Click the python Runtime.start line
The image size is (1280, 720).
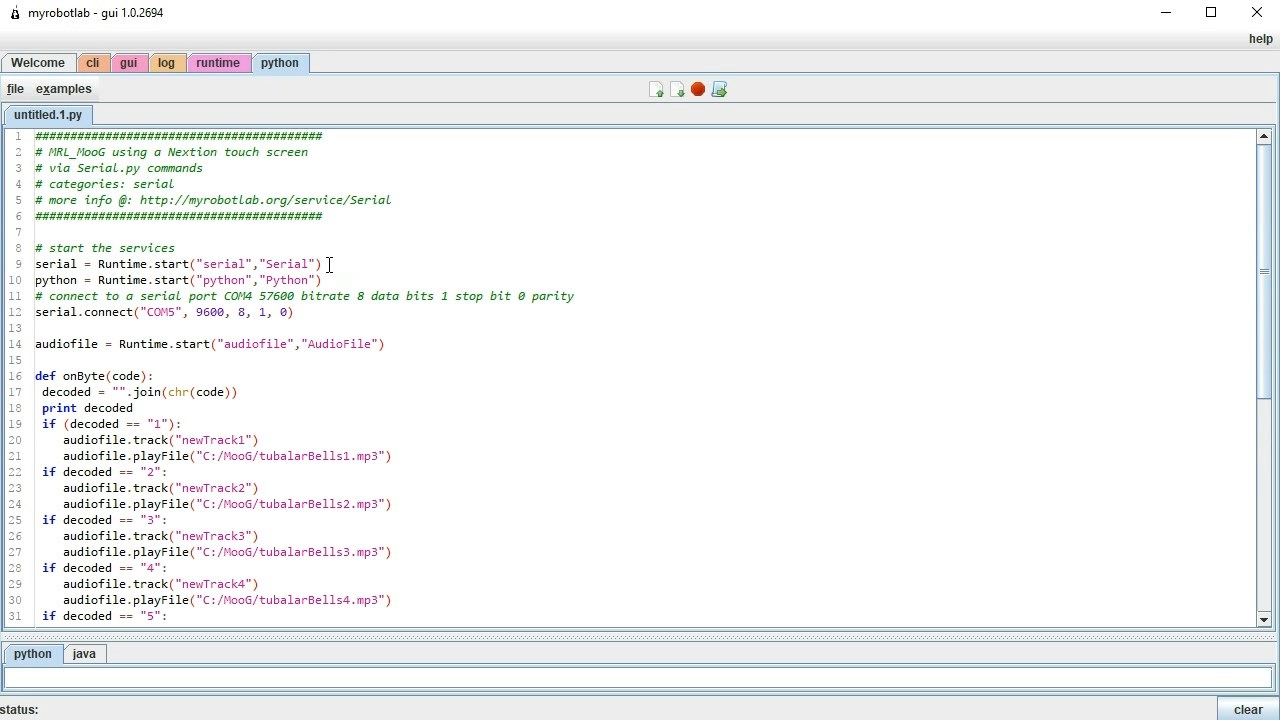[x=178, y=280]
